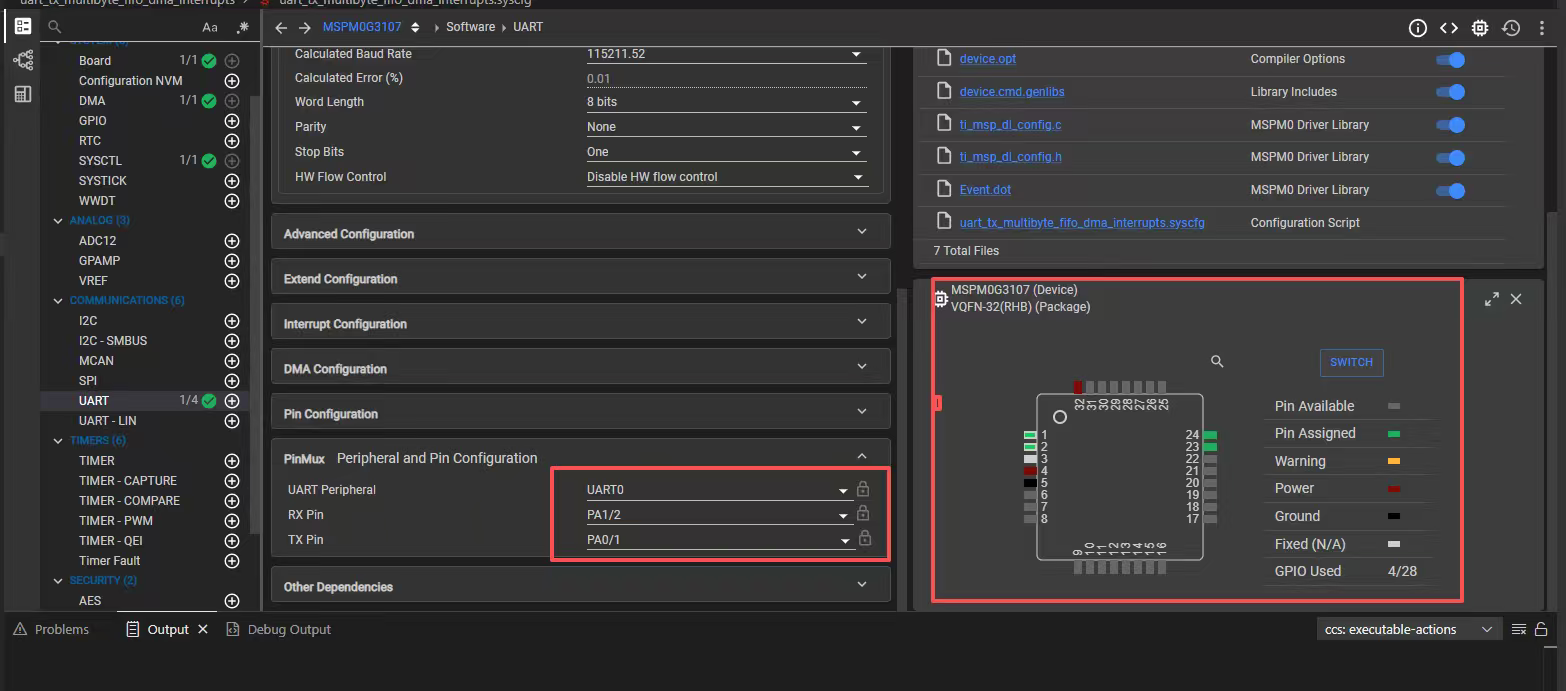Toggle the device chip view icon in toolbar

click(x=1480, y=28)
